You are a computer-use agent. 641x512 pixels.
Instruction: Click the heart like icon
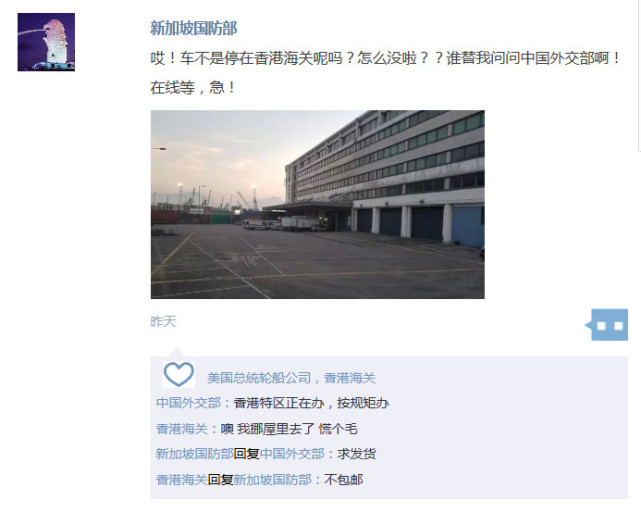tap(179, 375)
